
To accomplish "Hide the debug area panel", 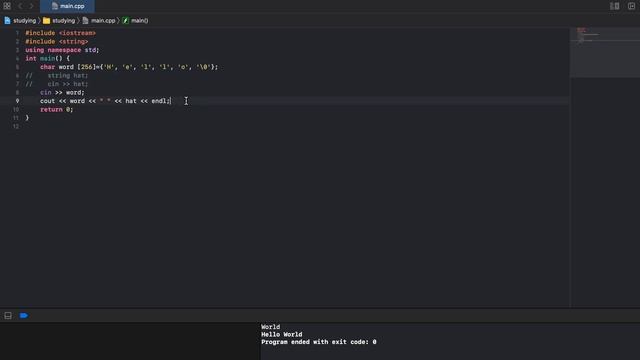I will click(x=8, y=316).
